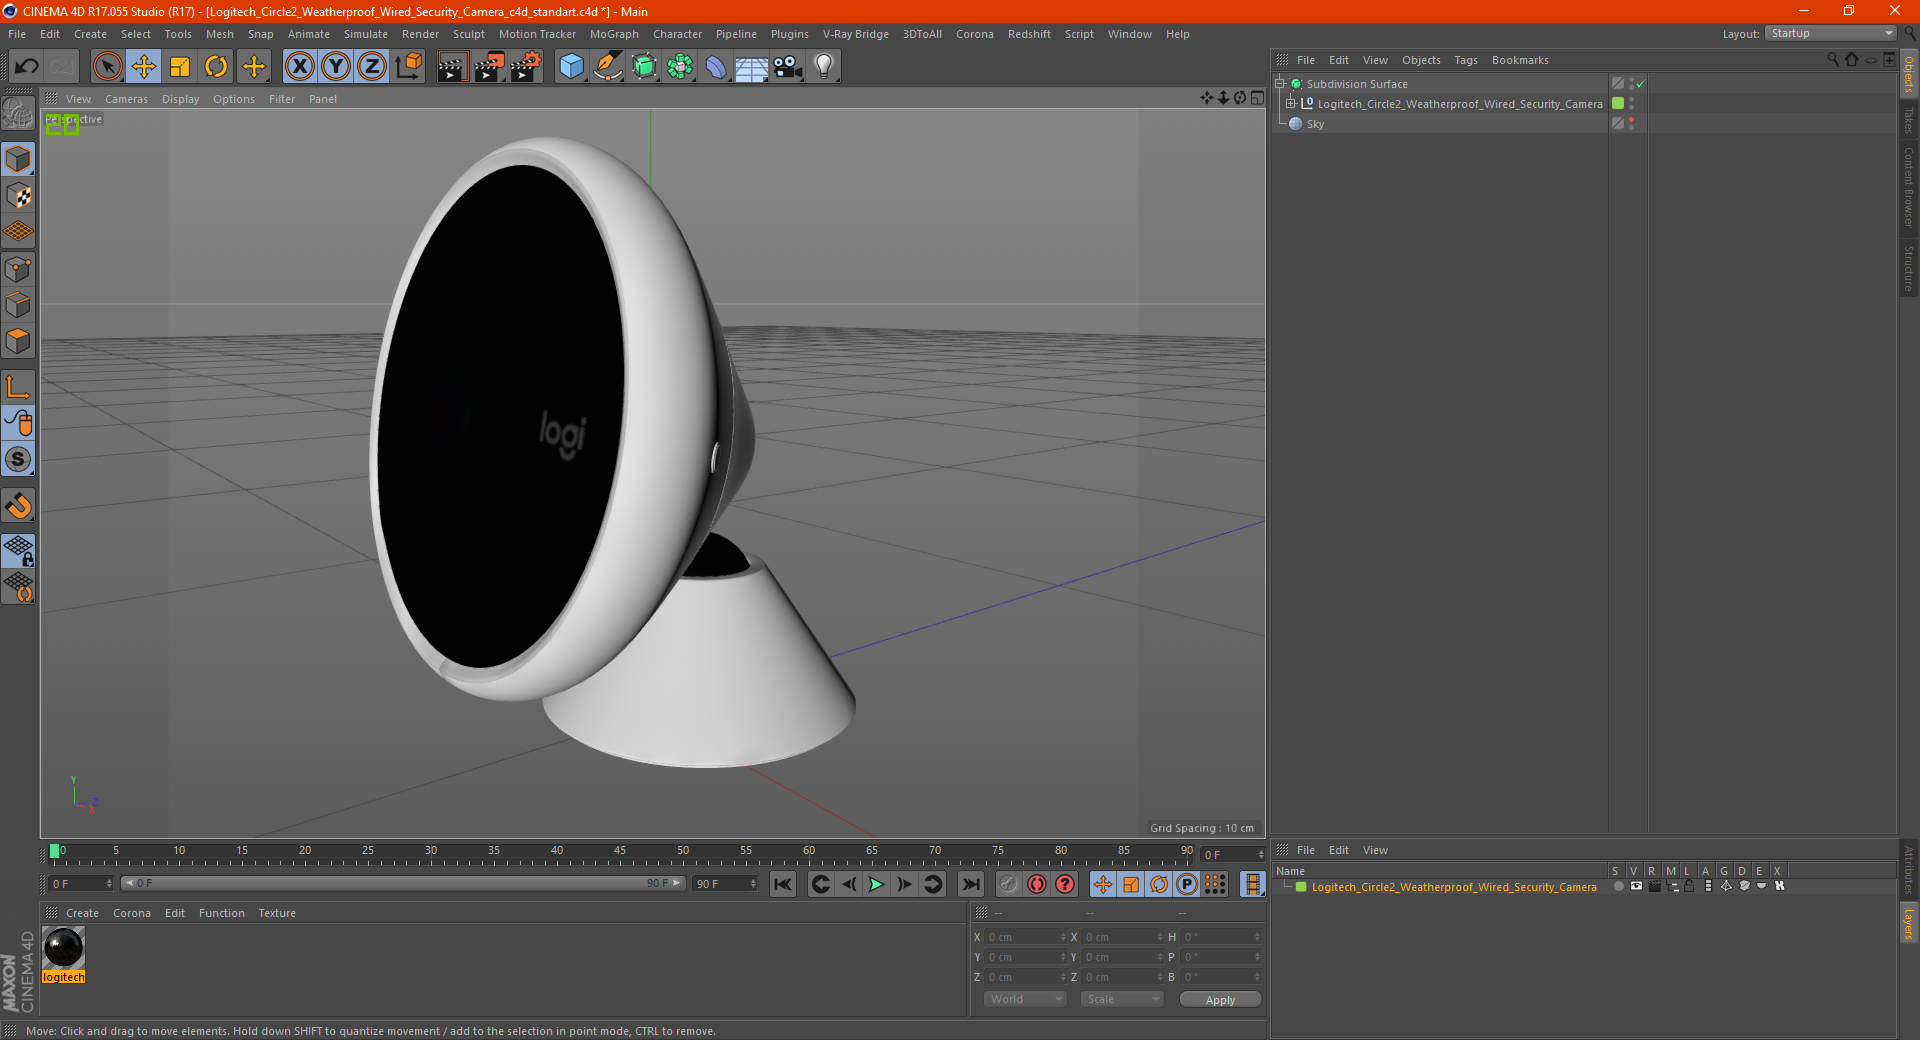Open the Spline pen tool
This screenshot has width=1920, height=1040.
click(x=608, y=67)
